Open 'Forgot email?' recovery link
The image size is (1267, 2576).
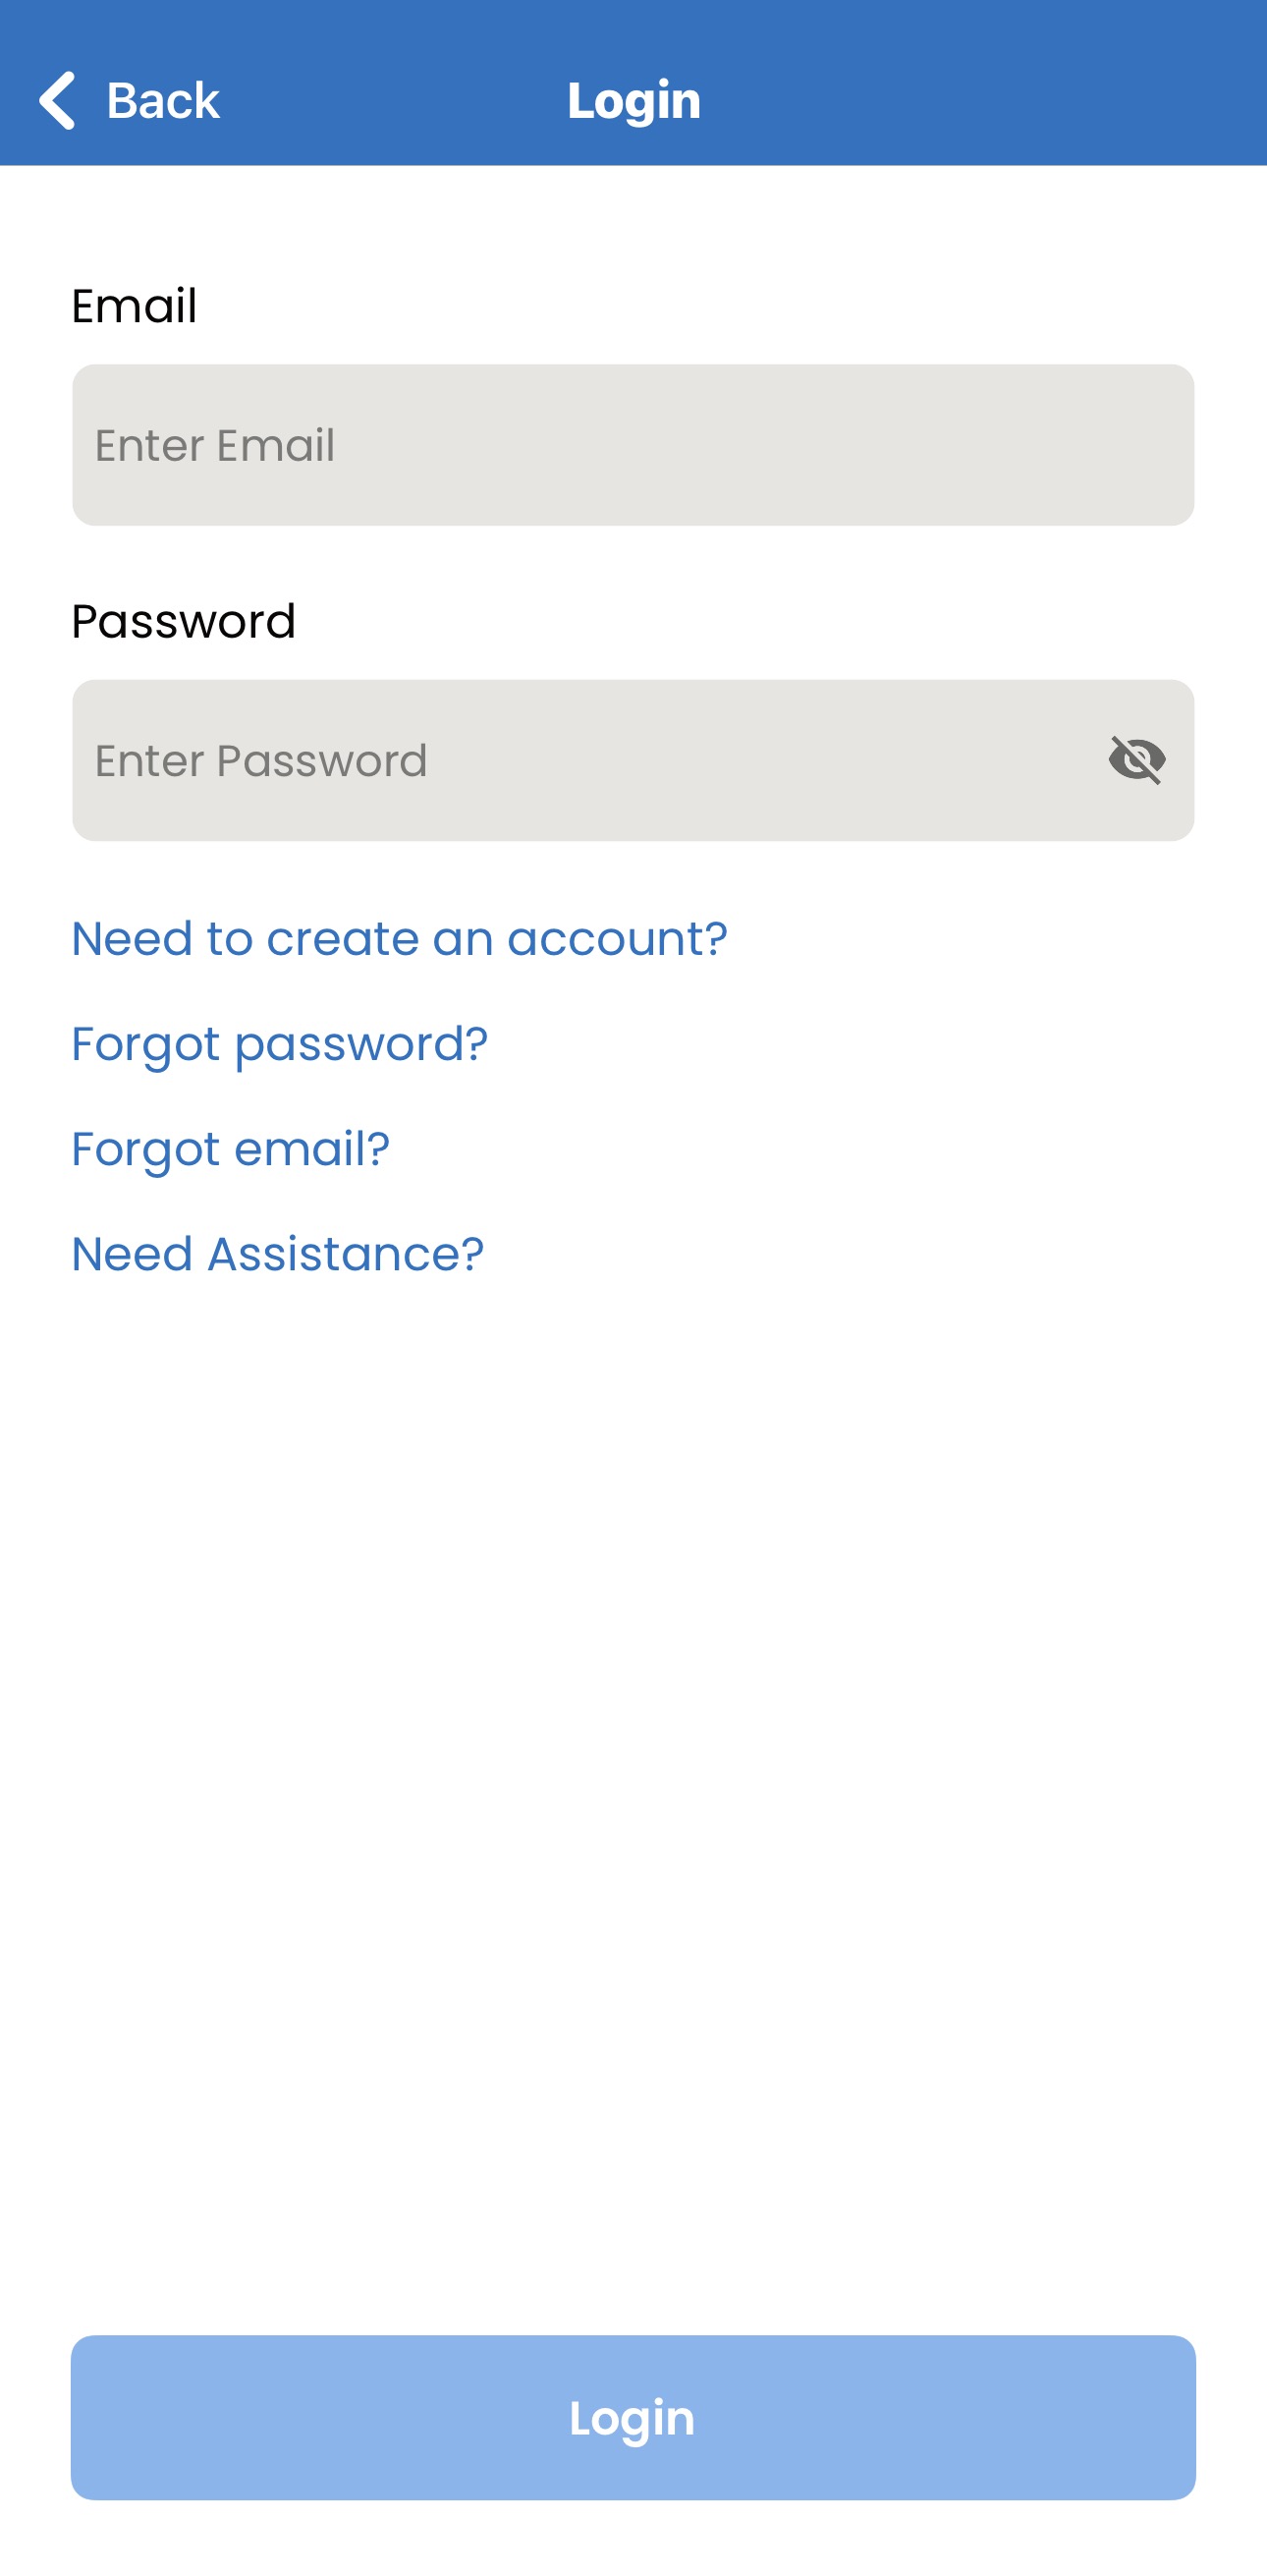click(230, 1148)
